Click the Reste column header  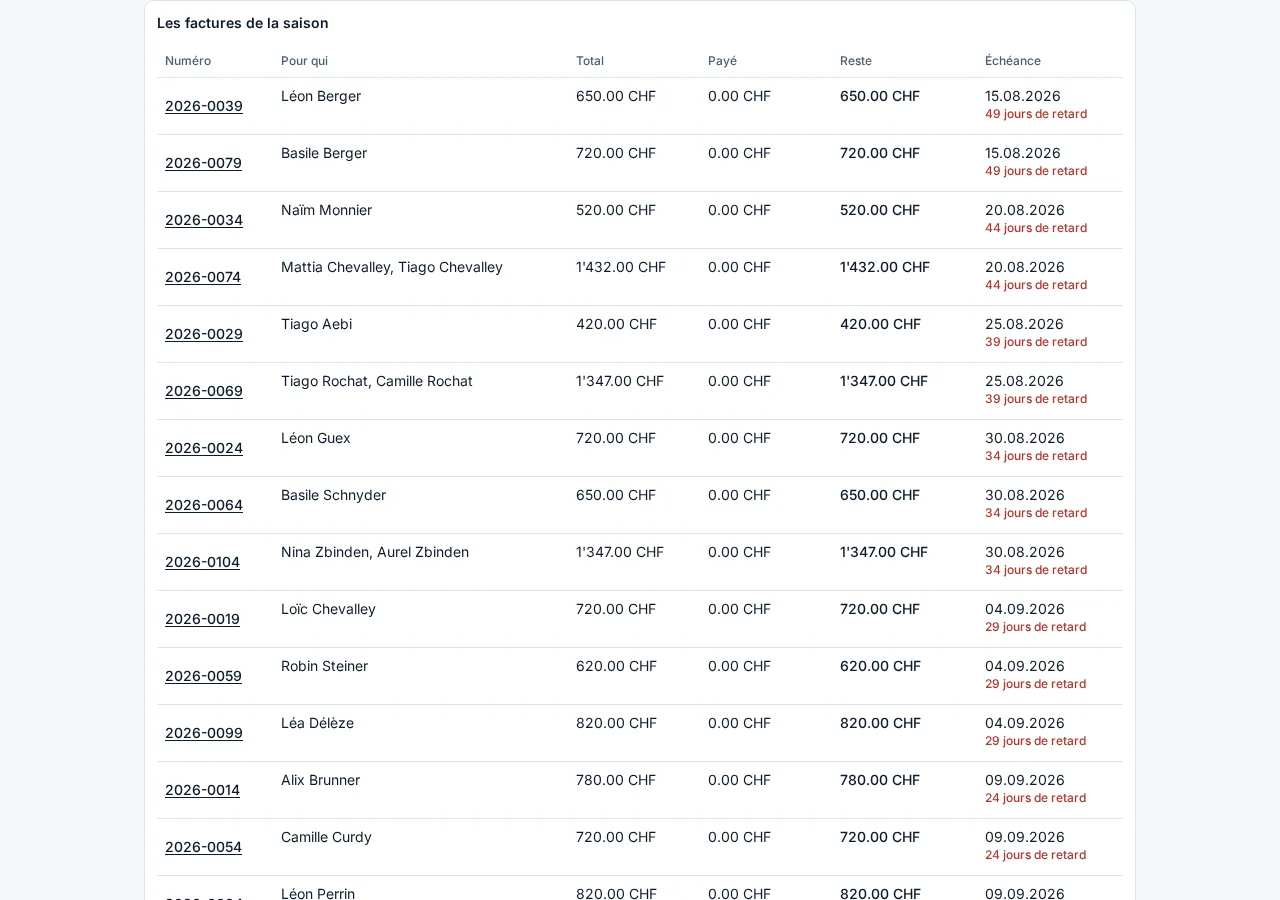[856, 61]
